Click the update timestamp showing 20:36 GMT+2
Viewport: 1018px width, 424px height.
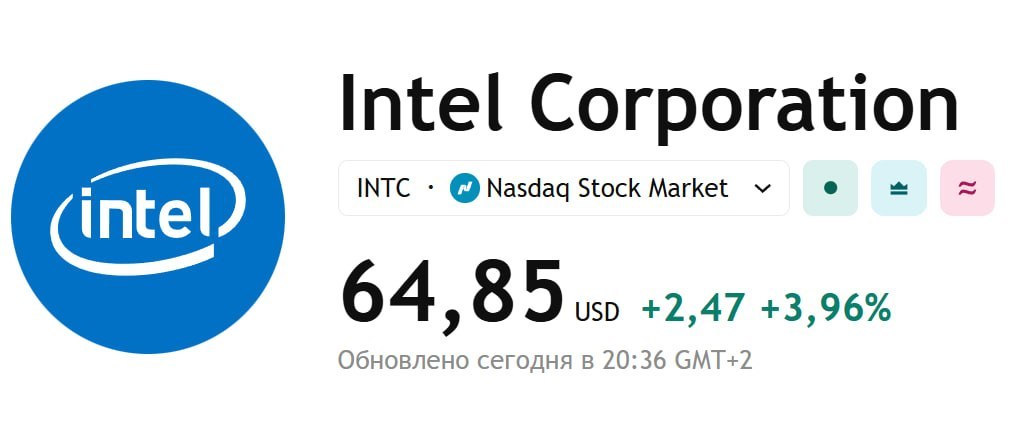click(545, 360)
